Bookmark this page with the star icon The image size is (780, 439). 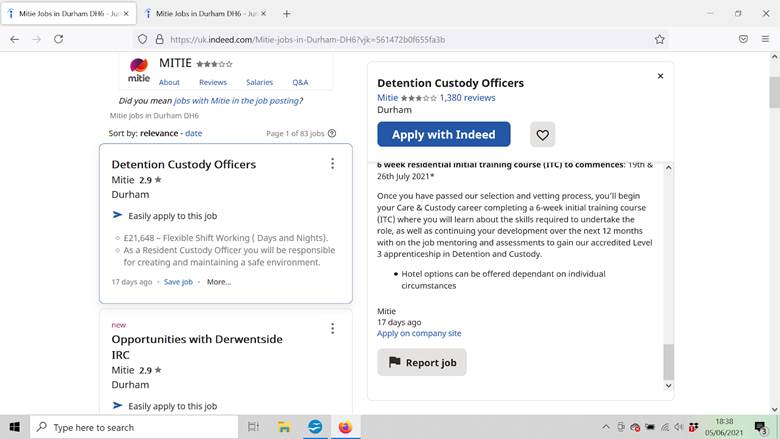click(660, 39)
